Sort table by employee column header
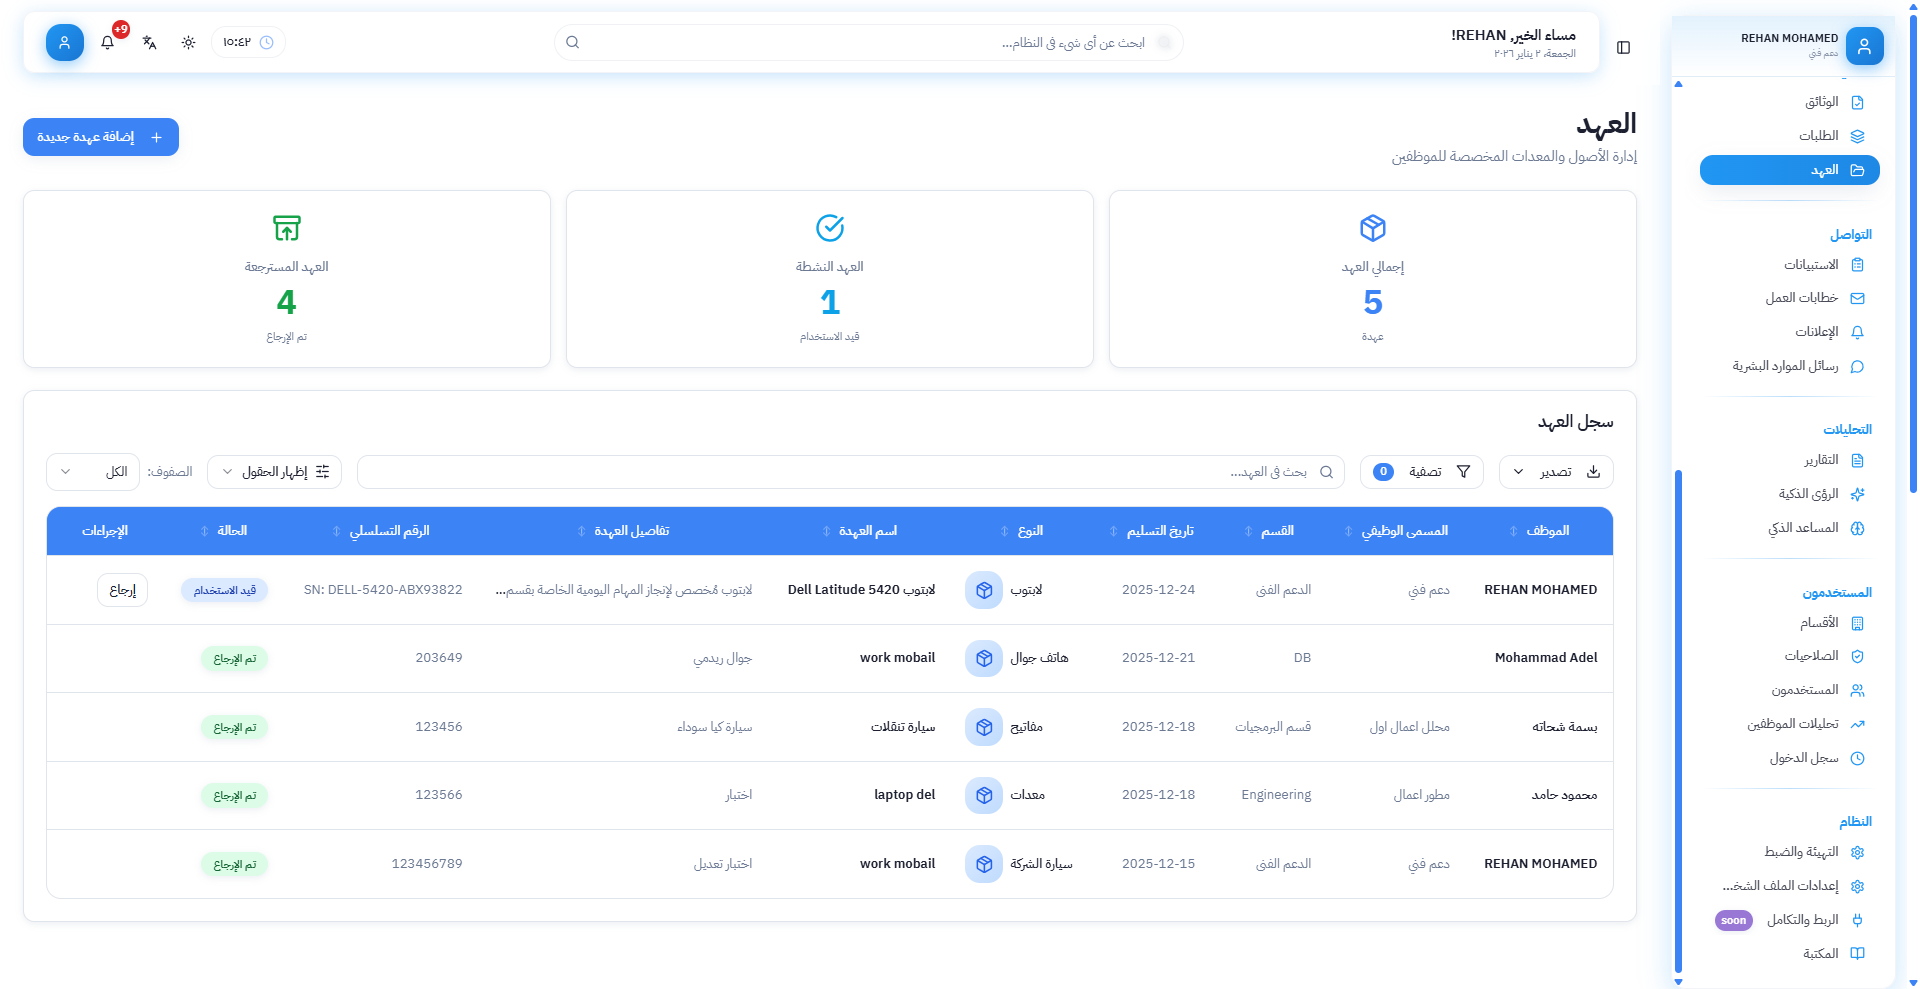 (x=1546, y=531)
